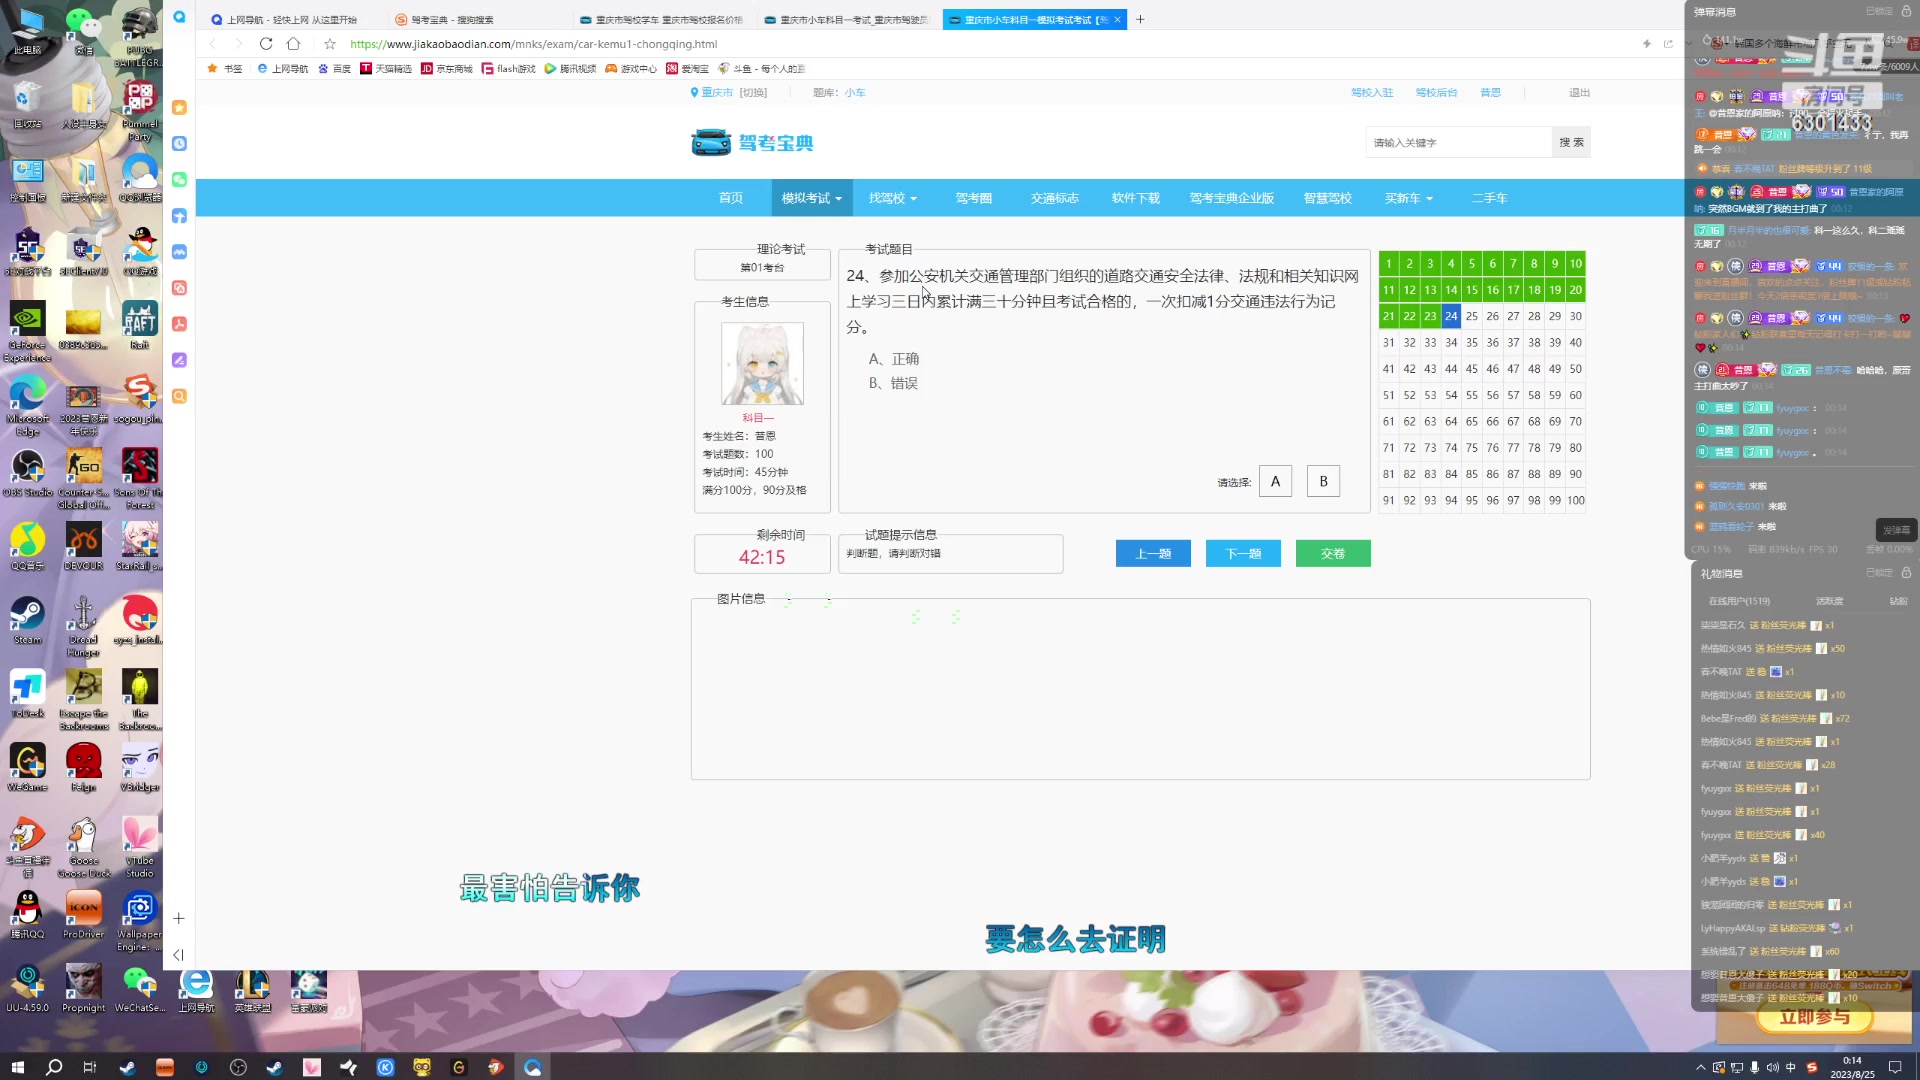Launch OBS Studio from the desktop

tap(27, 470)
